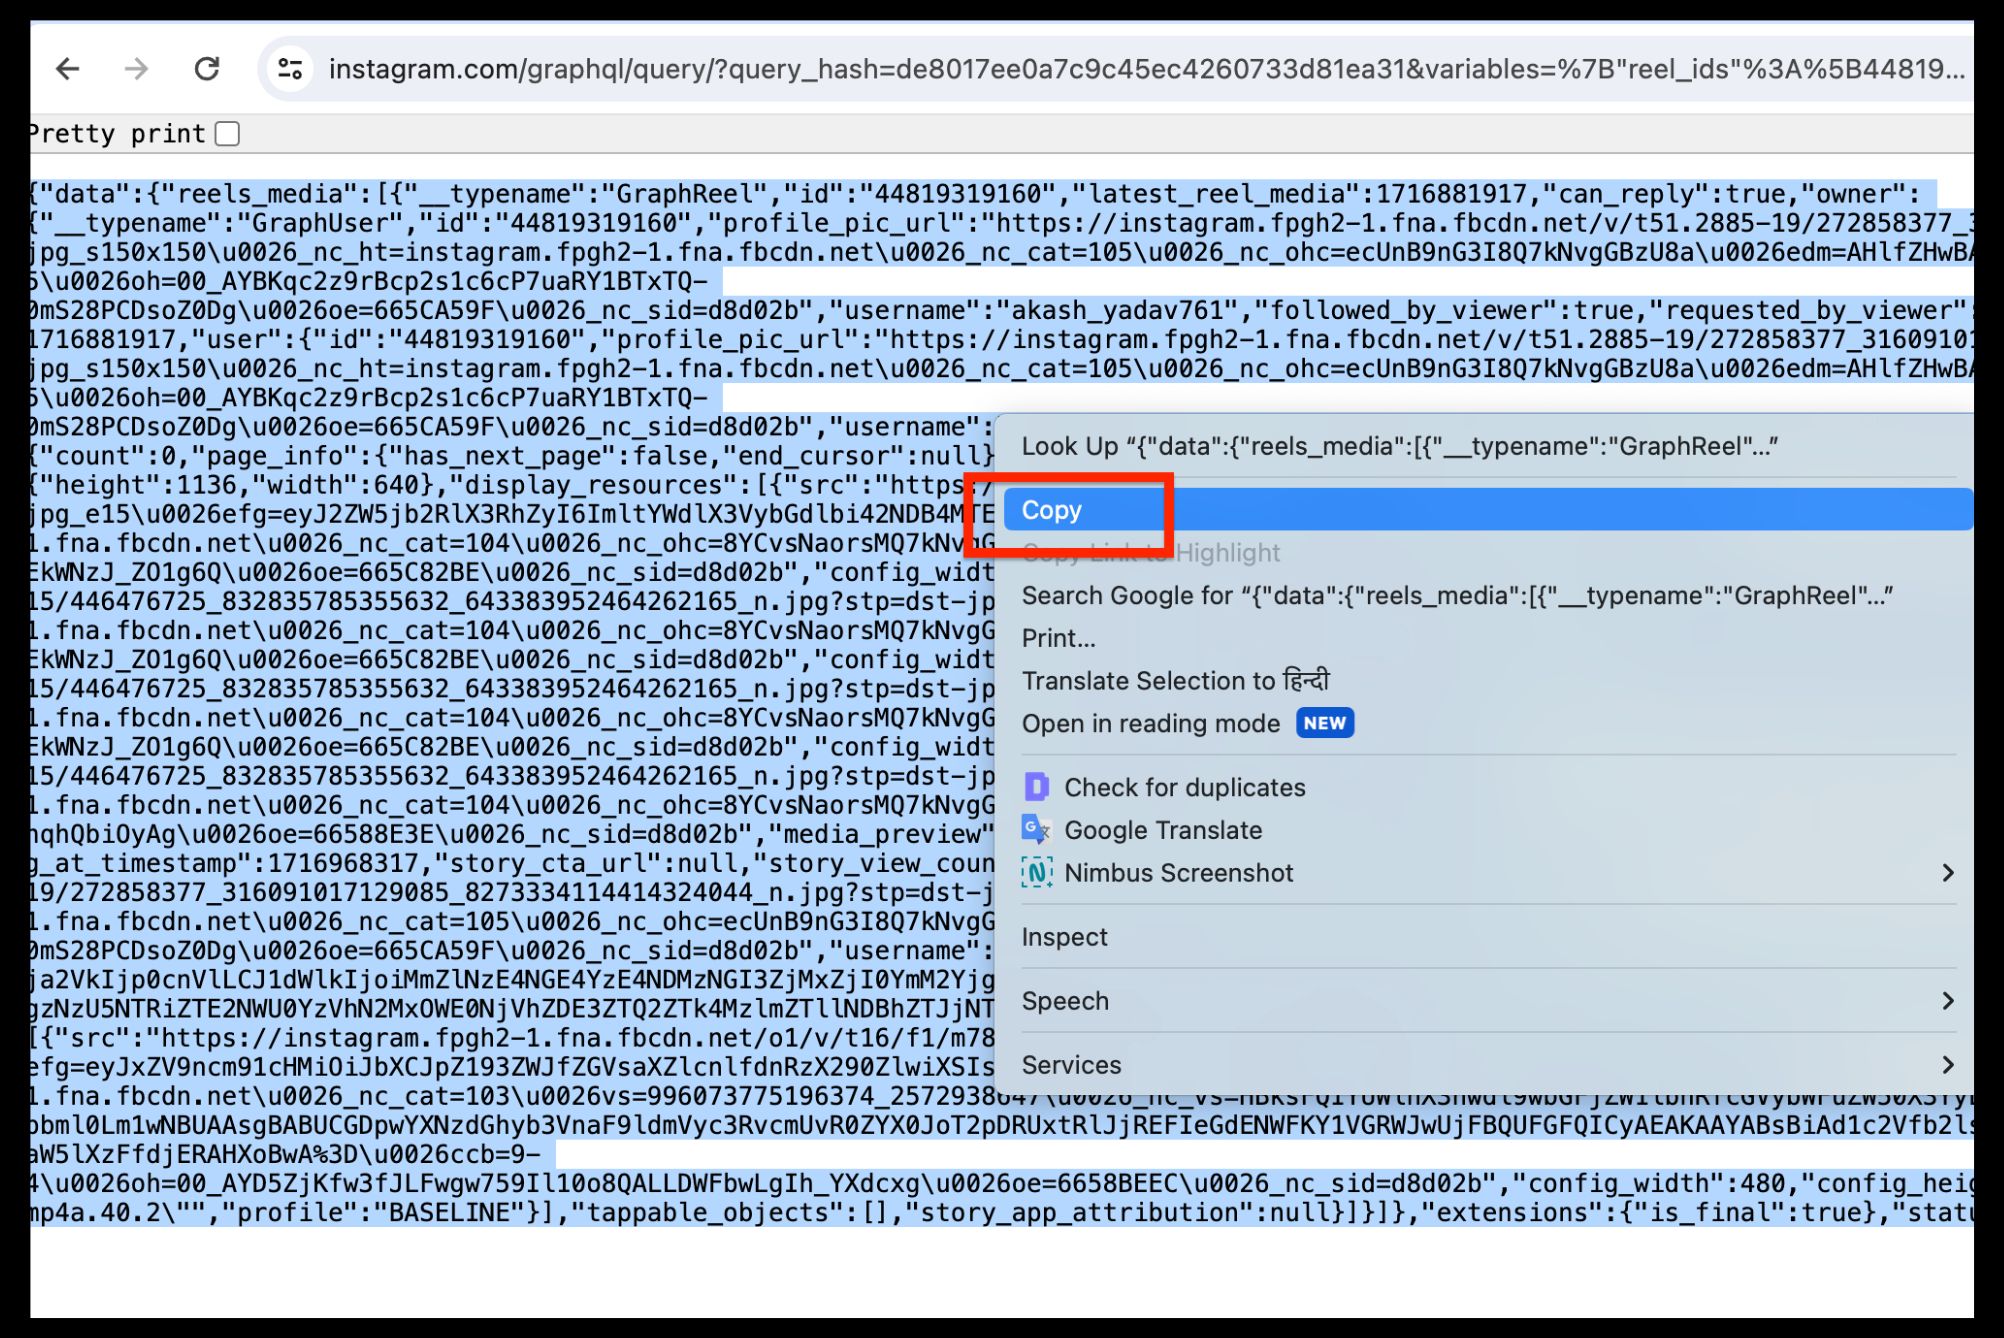
Task: Click the browser forward arrow
Action: tap(136, 69)
